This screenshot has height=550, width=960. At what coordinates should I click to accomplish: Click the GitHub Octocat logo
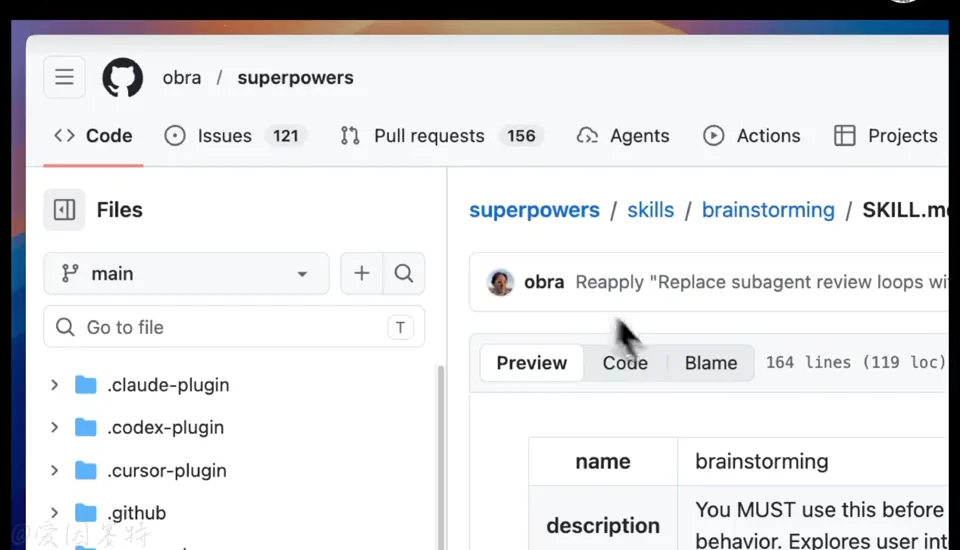pos(122,77)
